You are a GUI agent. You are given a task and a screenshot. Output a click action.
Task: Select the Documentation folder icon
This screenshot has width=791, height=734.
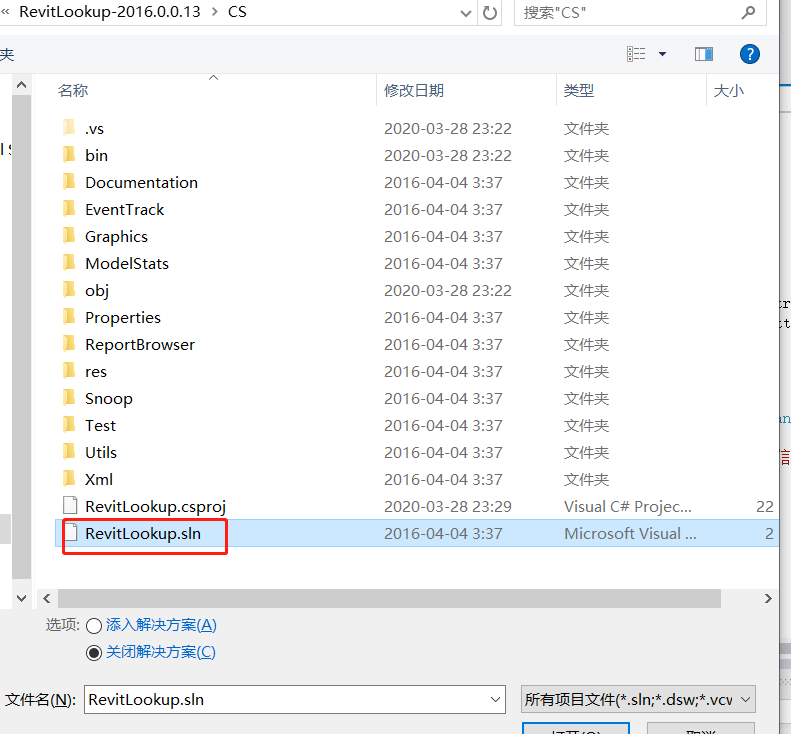pos(69,182)
